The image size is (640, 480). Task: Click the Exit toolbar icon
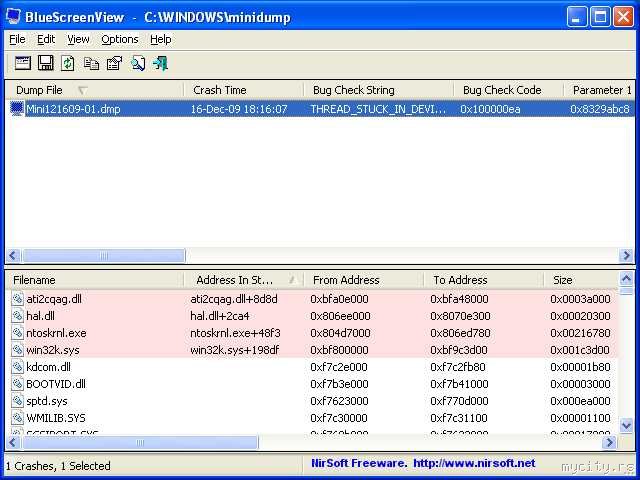[160, 63]
